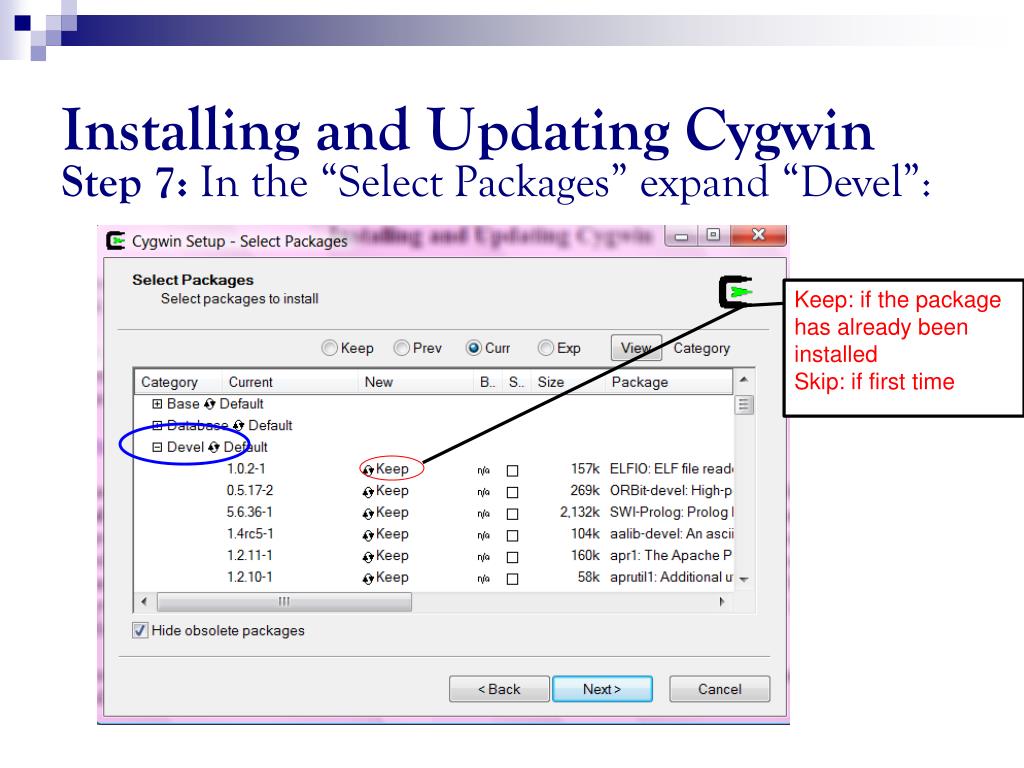Check the source checkbox for ELFIO package
Image resolution: width=1024 pixels, height=768 pixels.
[513, 470]
